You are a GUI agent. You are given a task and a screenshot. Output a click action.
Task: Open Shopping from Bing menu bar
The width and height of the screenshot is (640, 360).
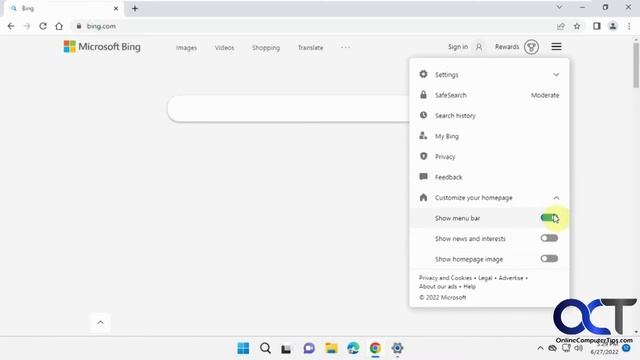[x=266, y=48]
